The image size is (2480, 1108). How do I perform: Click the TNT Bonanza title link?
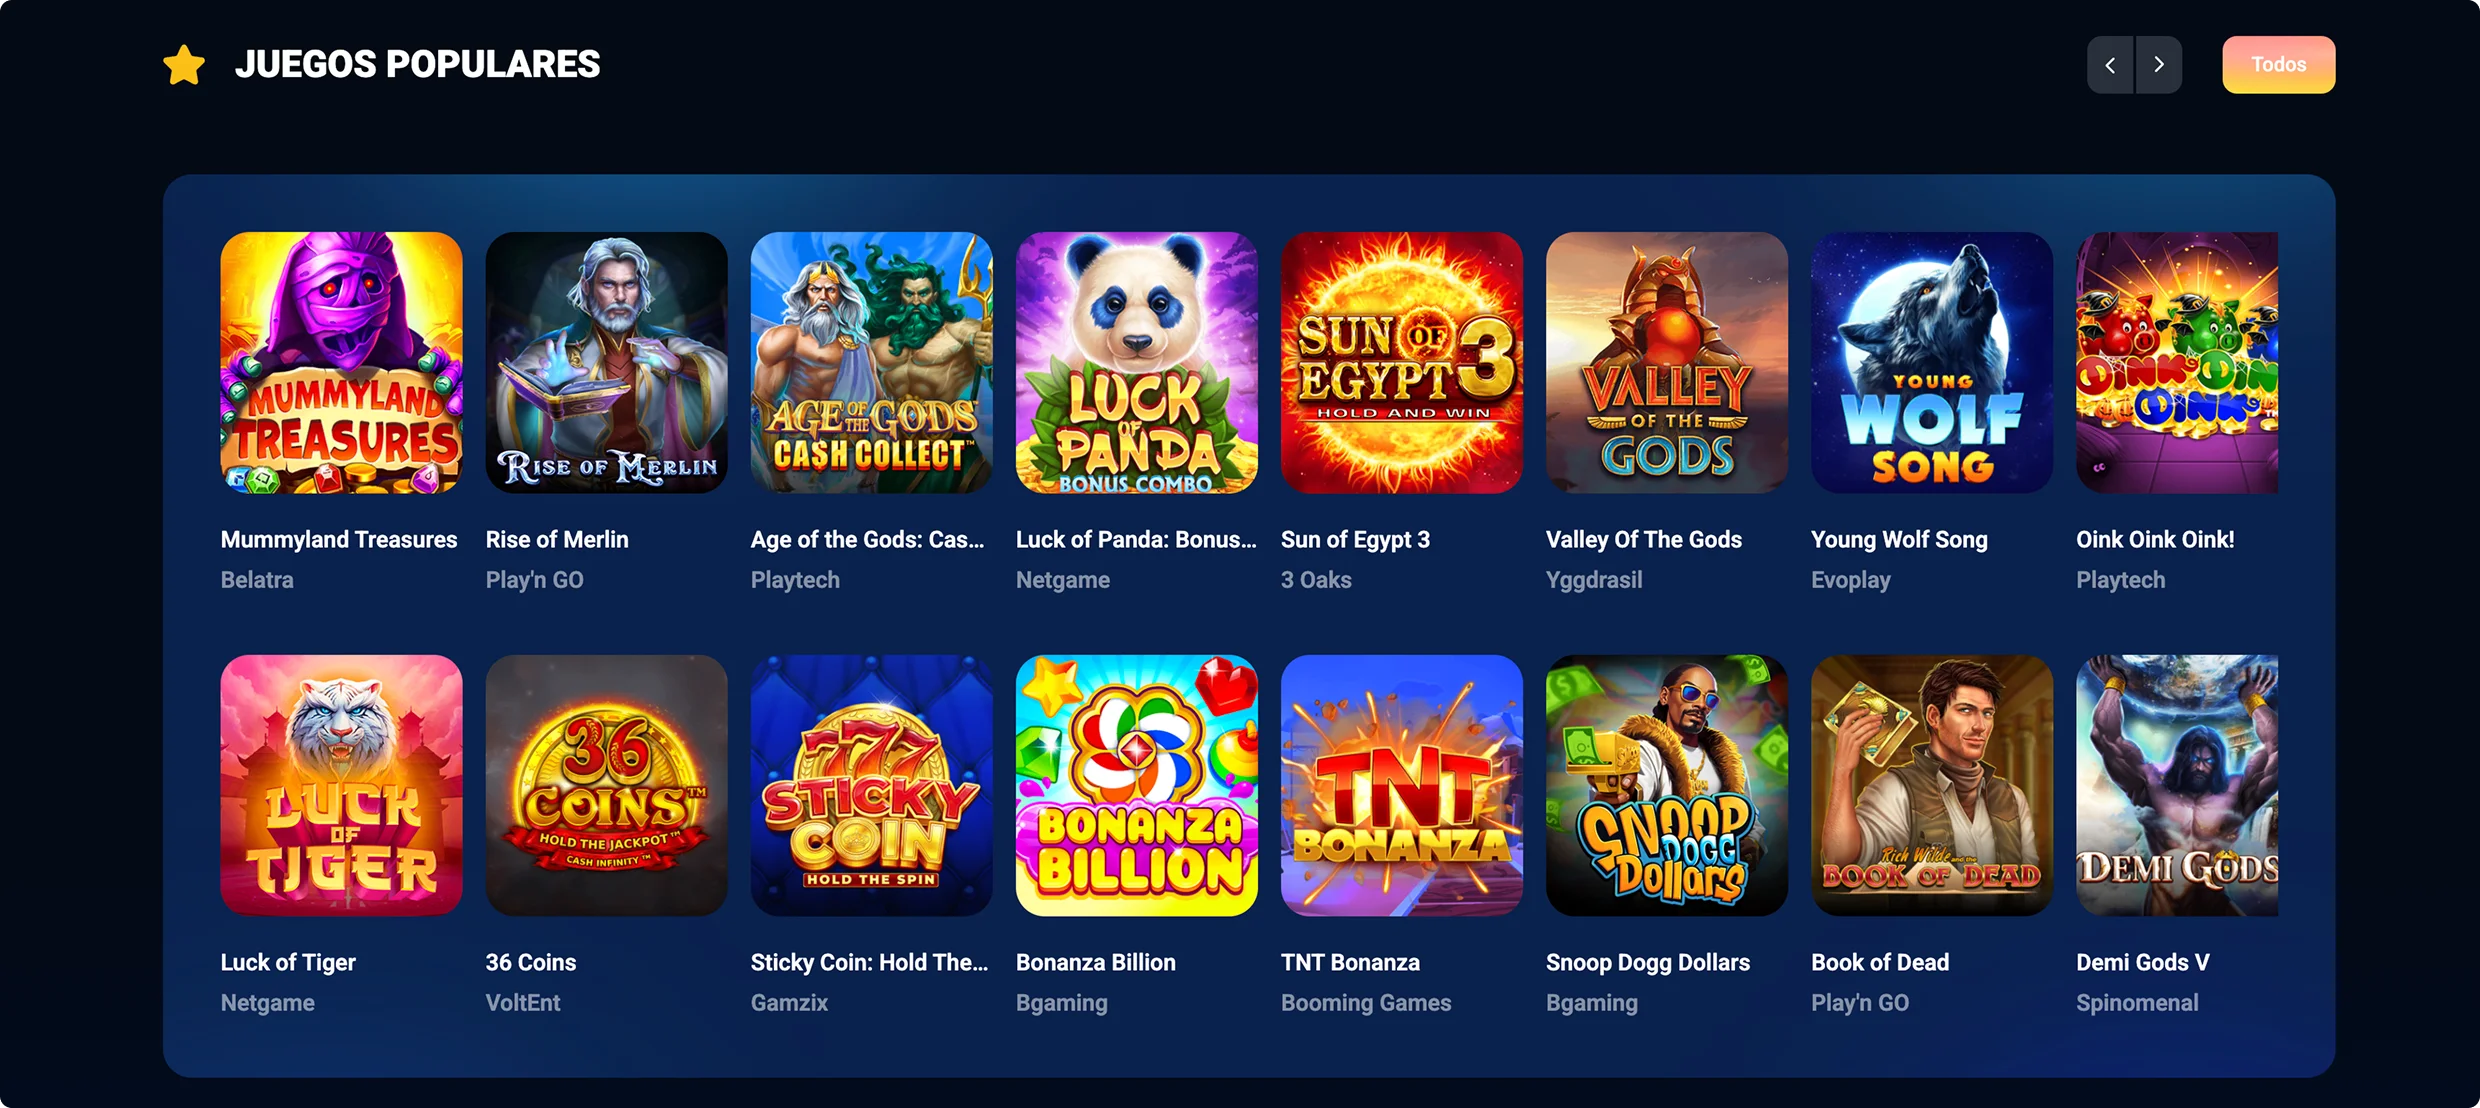[x=1350, y=963]
